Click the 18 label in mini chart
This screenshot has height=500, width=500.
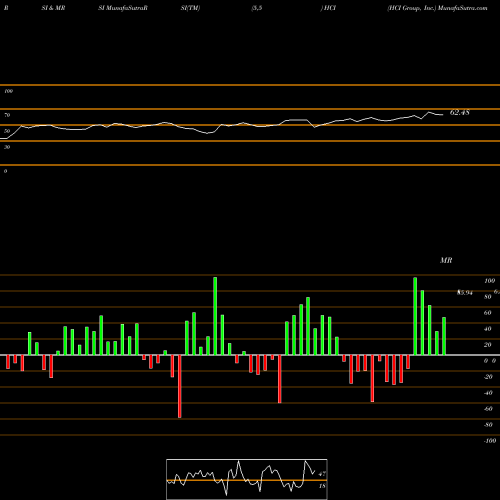(x=322, y=486)
